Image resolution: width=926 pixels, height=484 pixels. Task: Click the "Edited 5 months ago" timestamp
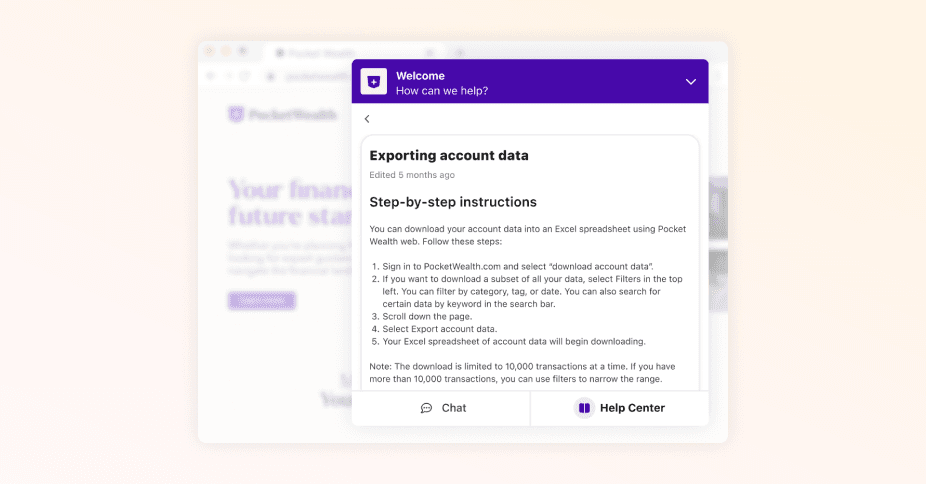click(x=412, y=175)
